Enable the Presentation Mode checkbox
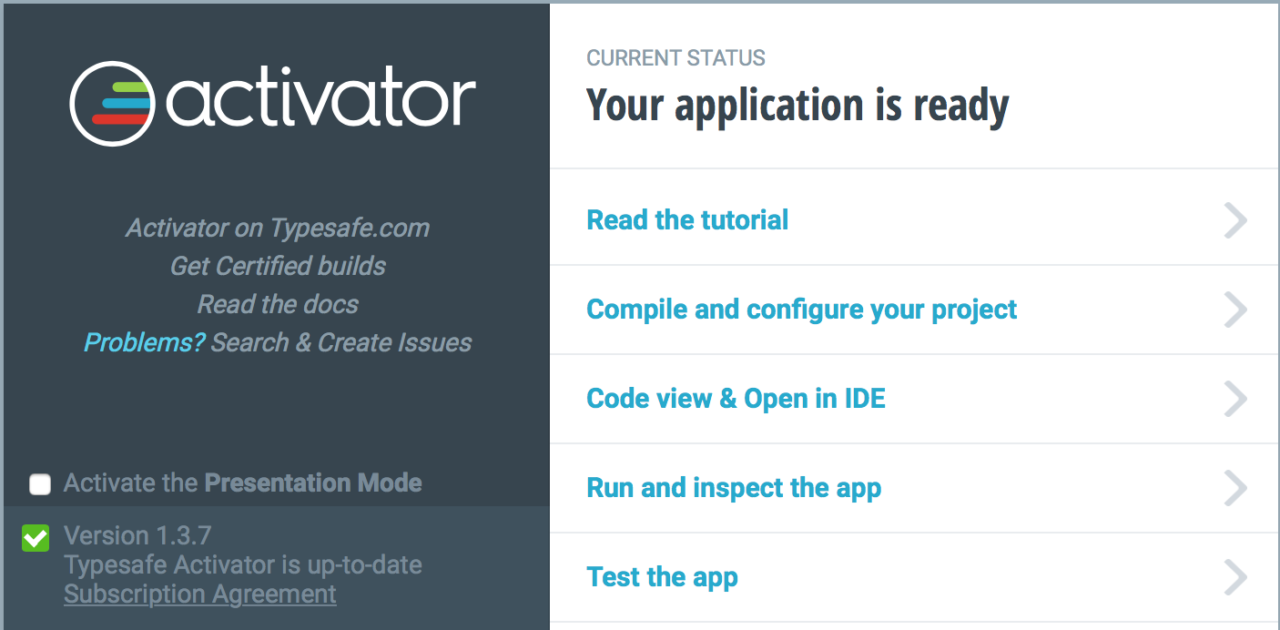This screenshot has width=1280, height=630. 40,485
